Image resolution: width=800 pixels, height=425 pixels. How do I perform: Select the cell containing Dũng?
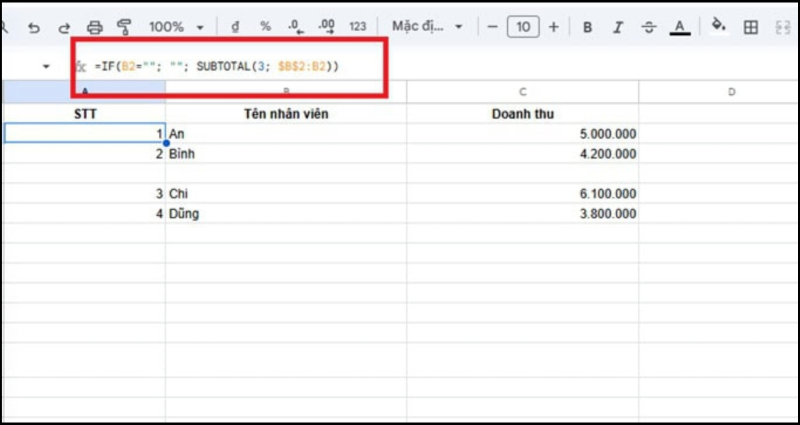point(286,213)
